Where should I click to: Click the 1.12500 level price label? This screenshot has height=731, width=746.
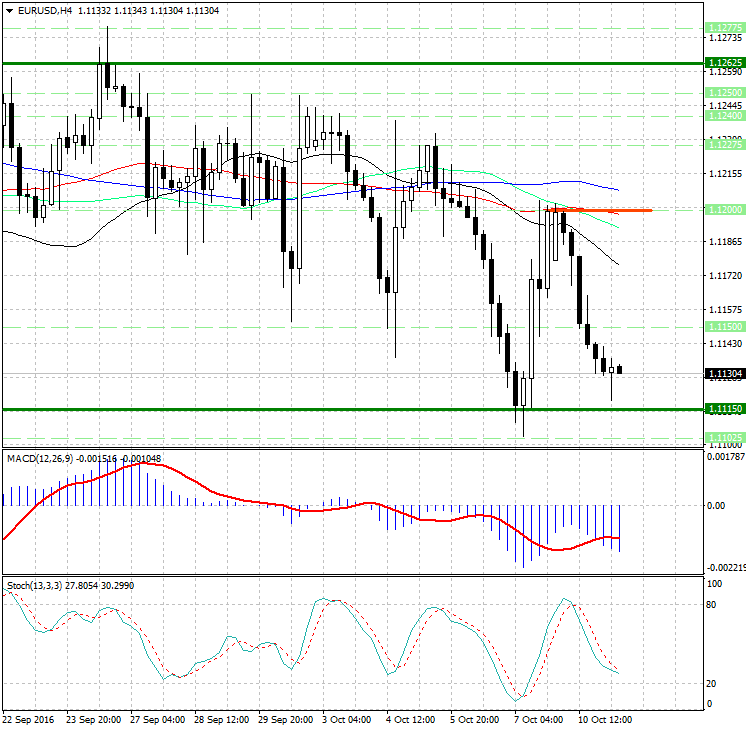pos(724,91)
